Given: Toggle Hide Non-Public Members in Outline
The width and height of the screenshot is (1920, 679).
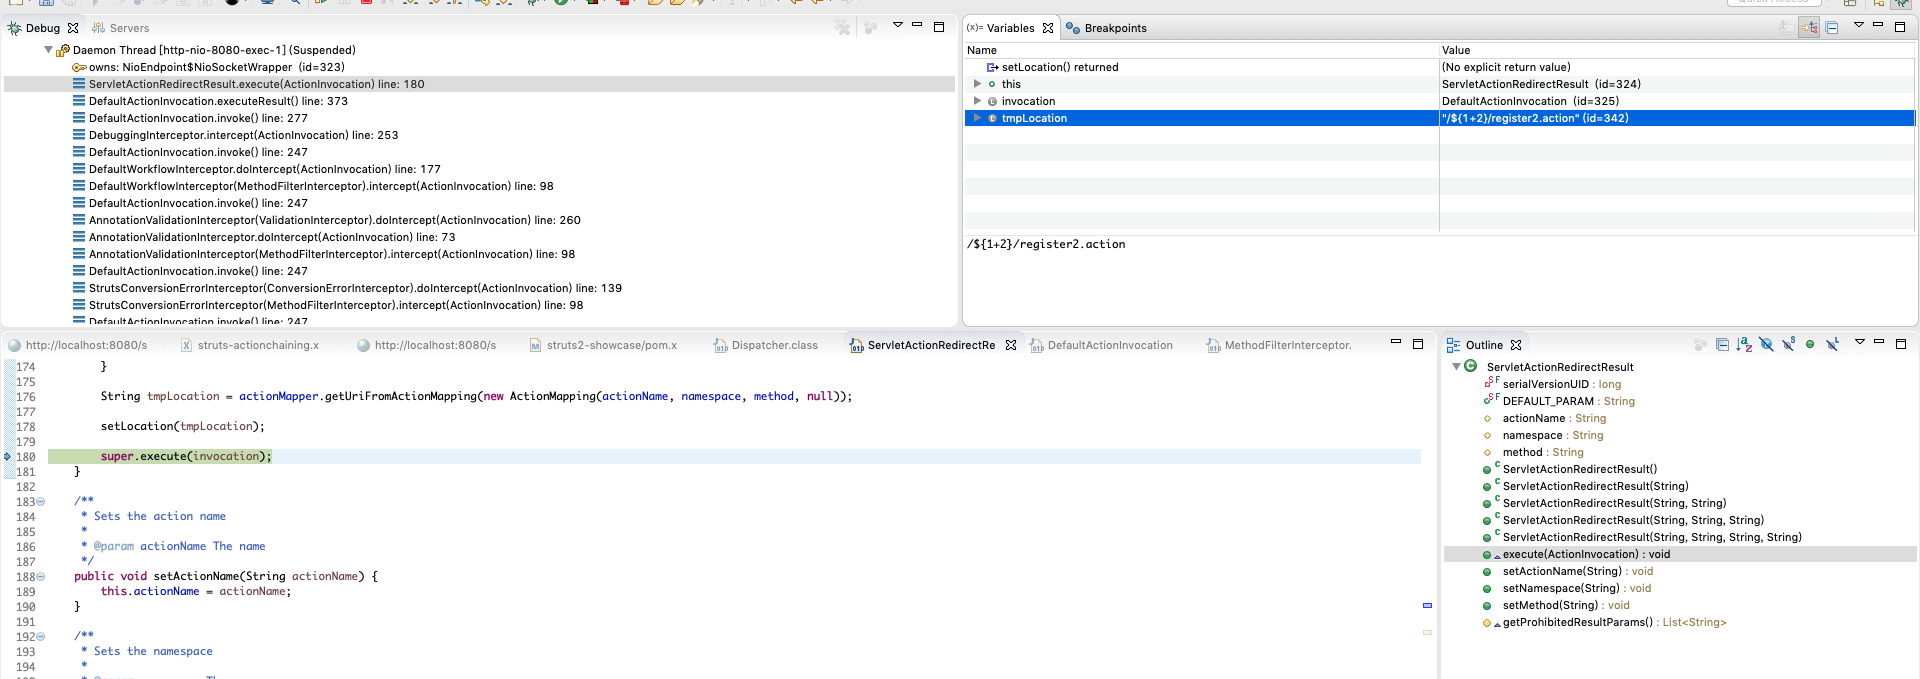Looking at the screenshot, I should click(1810, 345).
